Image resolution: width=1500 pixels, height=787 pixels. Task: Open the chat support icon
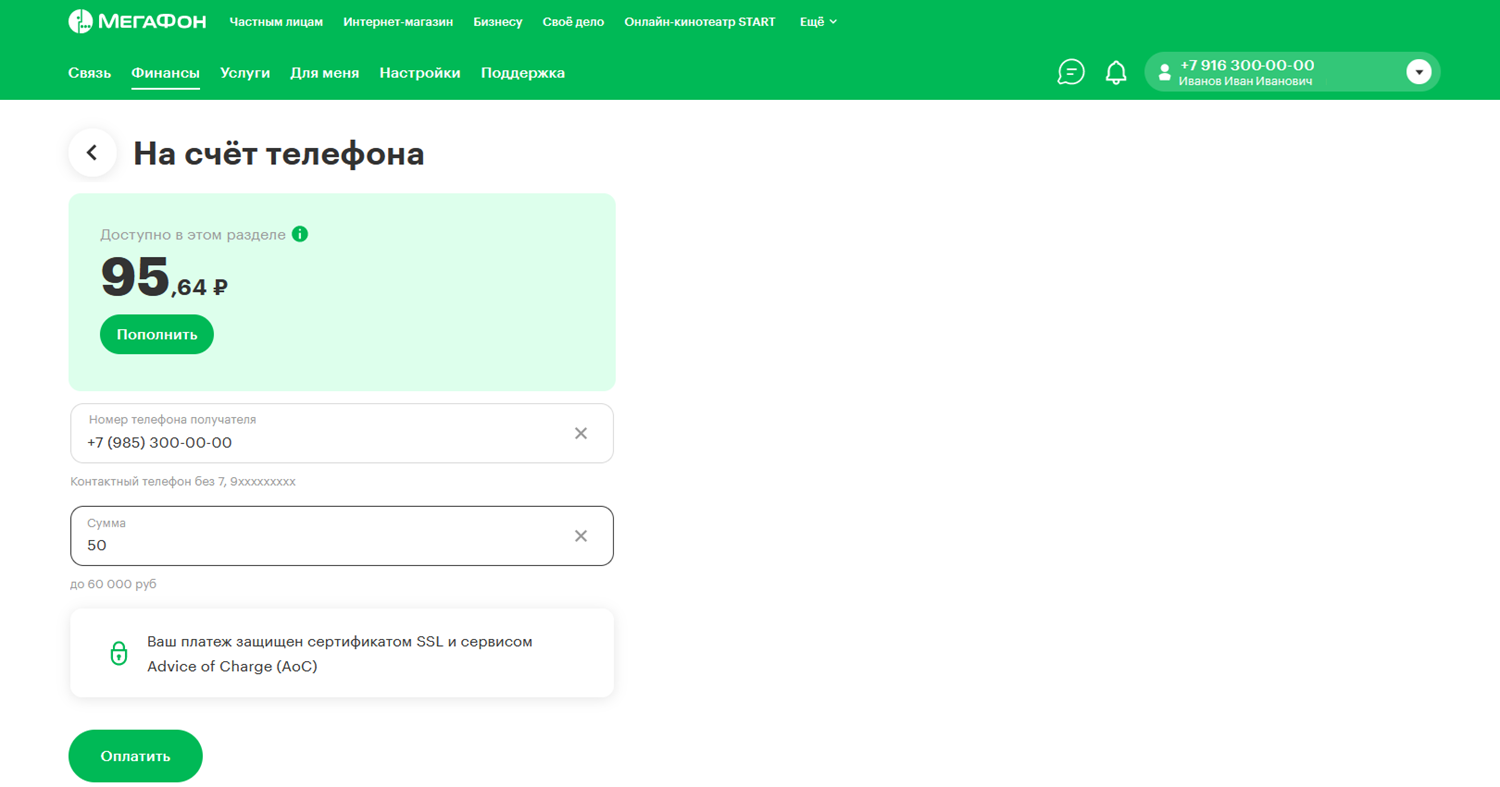[1071, 72]
